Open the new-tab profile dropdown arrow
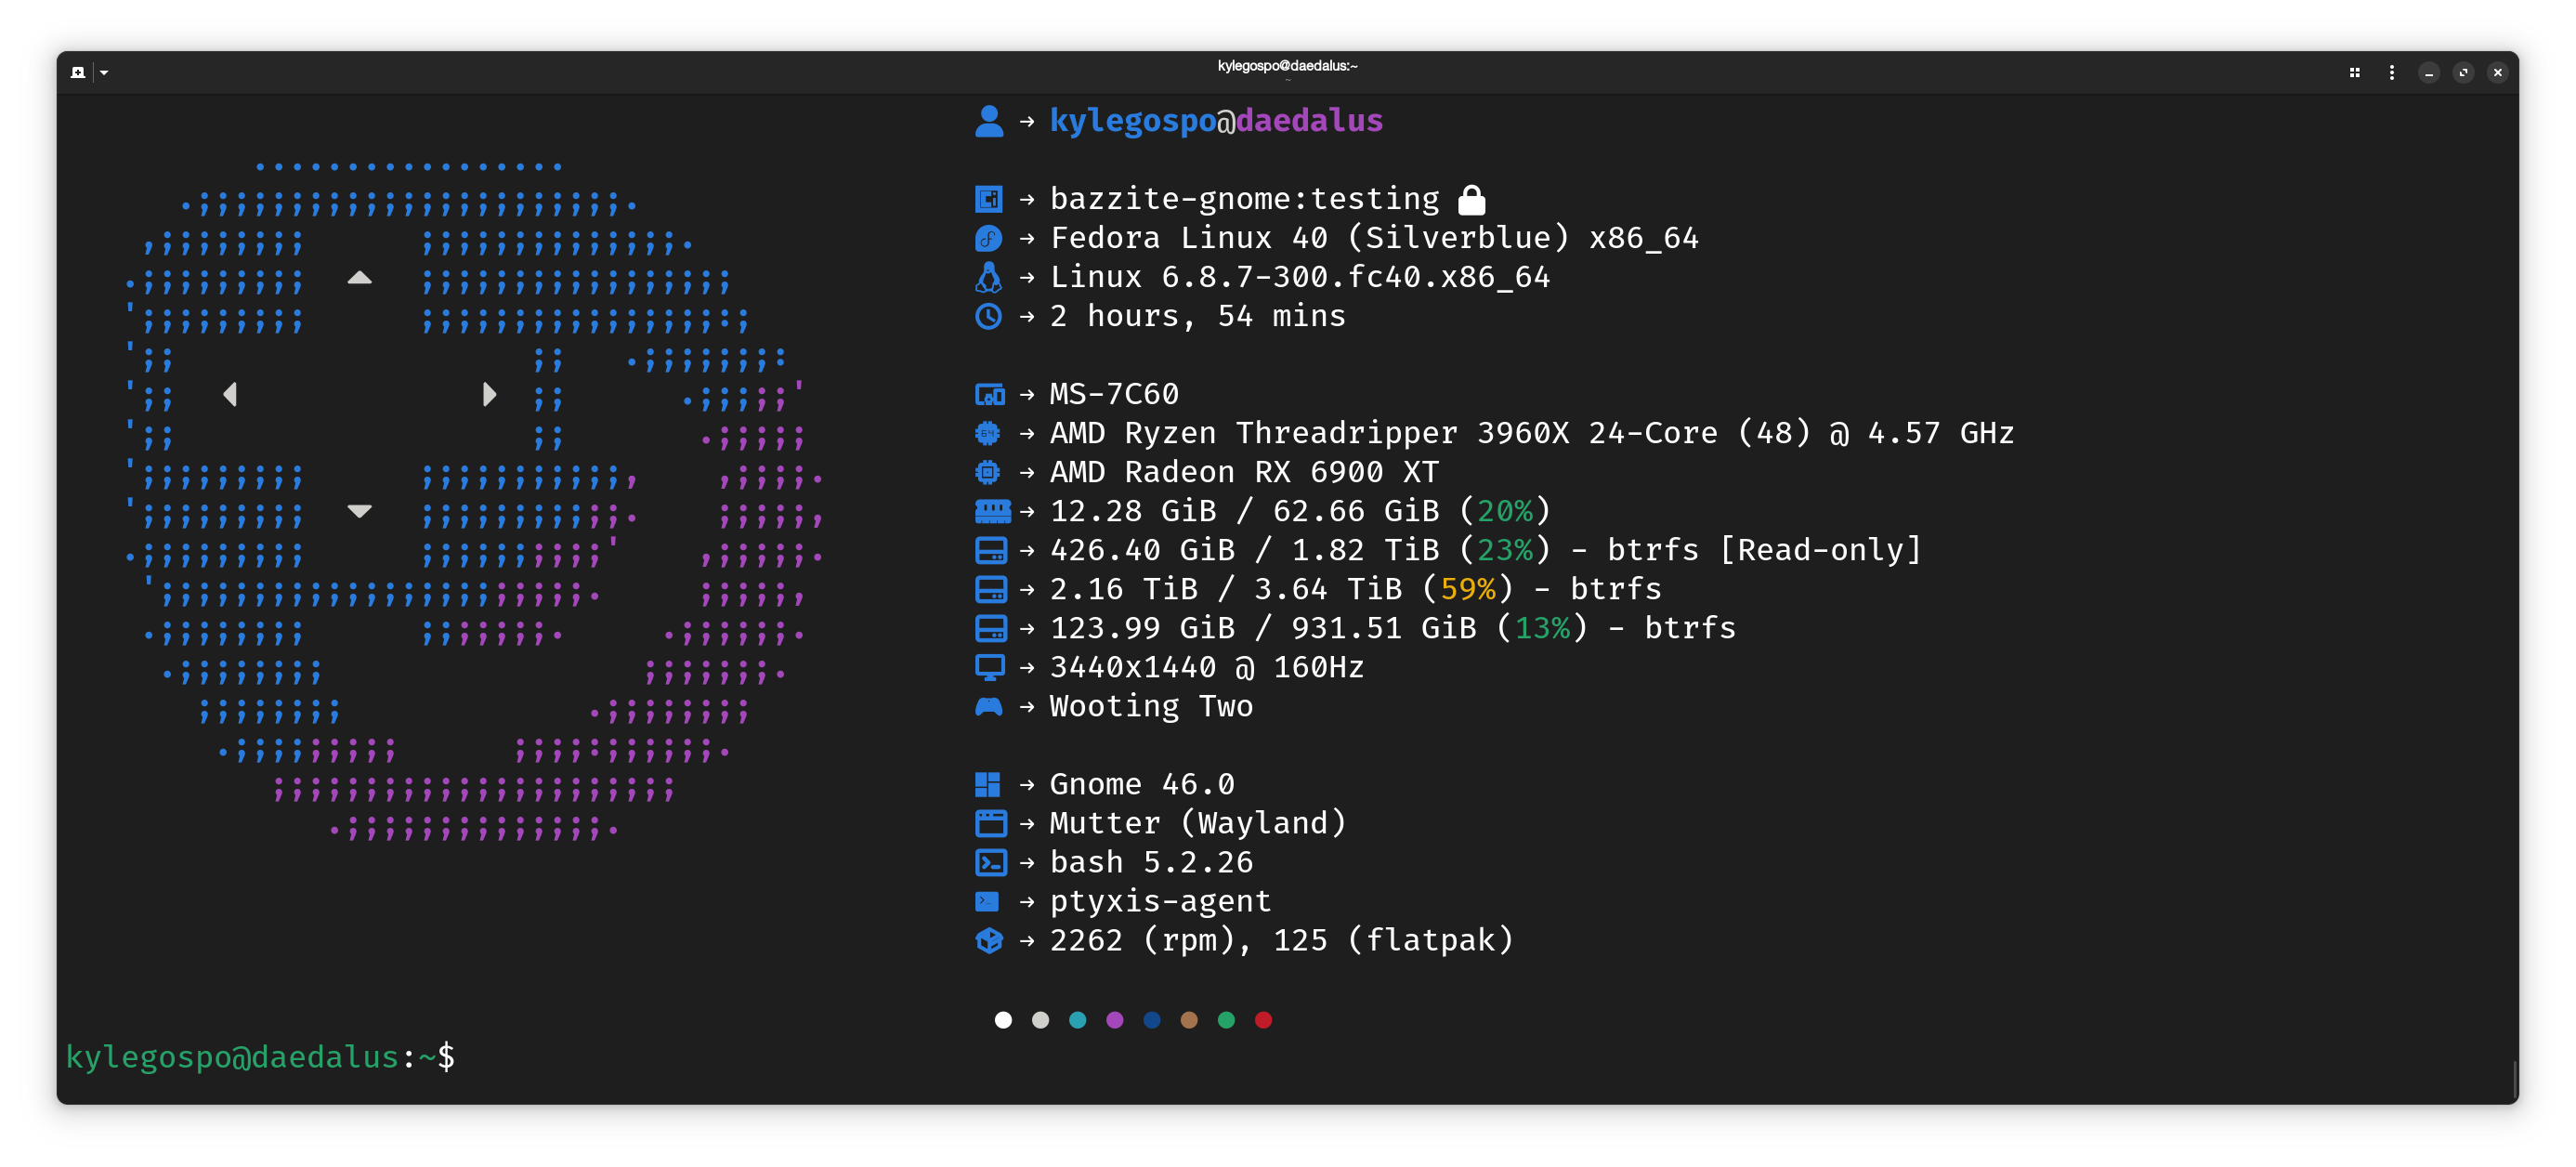Screen dimensions: 2576x1167 coord(104,72)
